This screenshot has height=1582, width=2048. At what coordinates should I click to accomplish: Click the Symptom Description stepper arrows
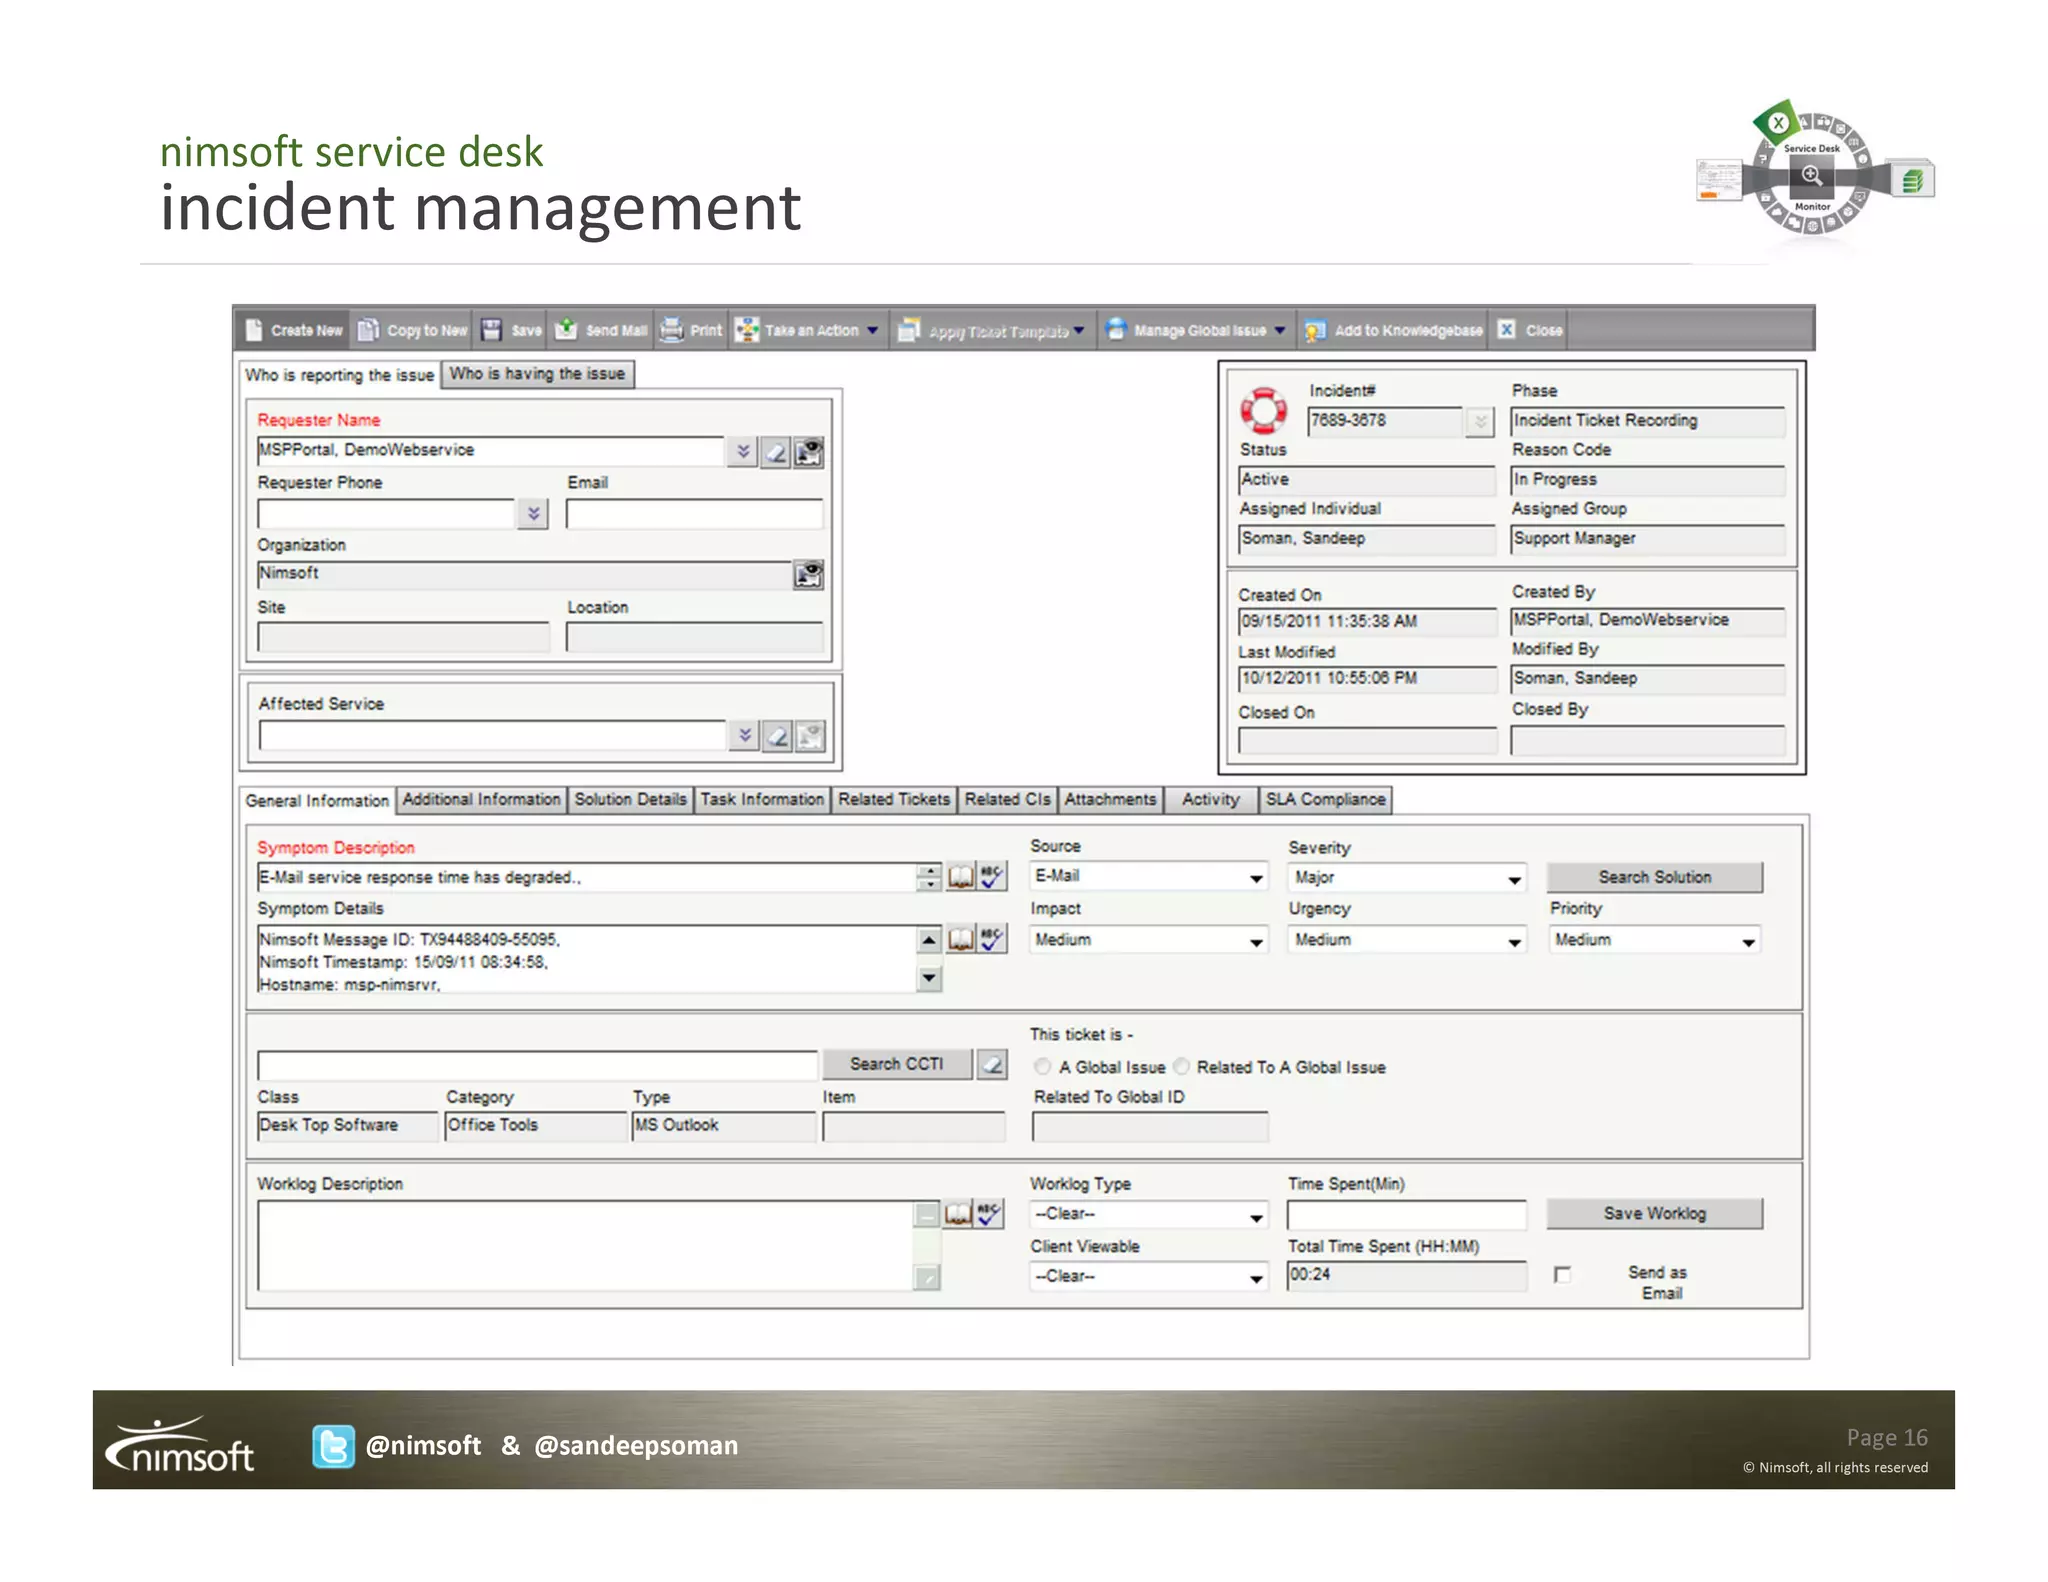point(929,878)
